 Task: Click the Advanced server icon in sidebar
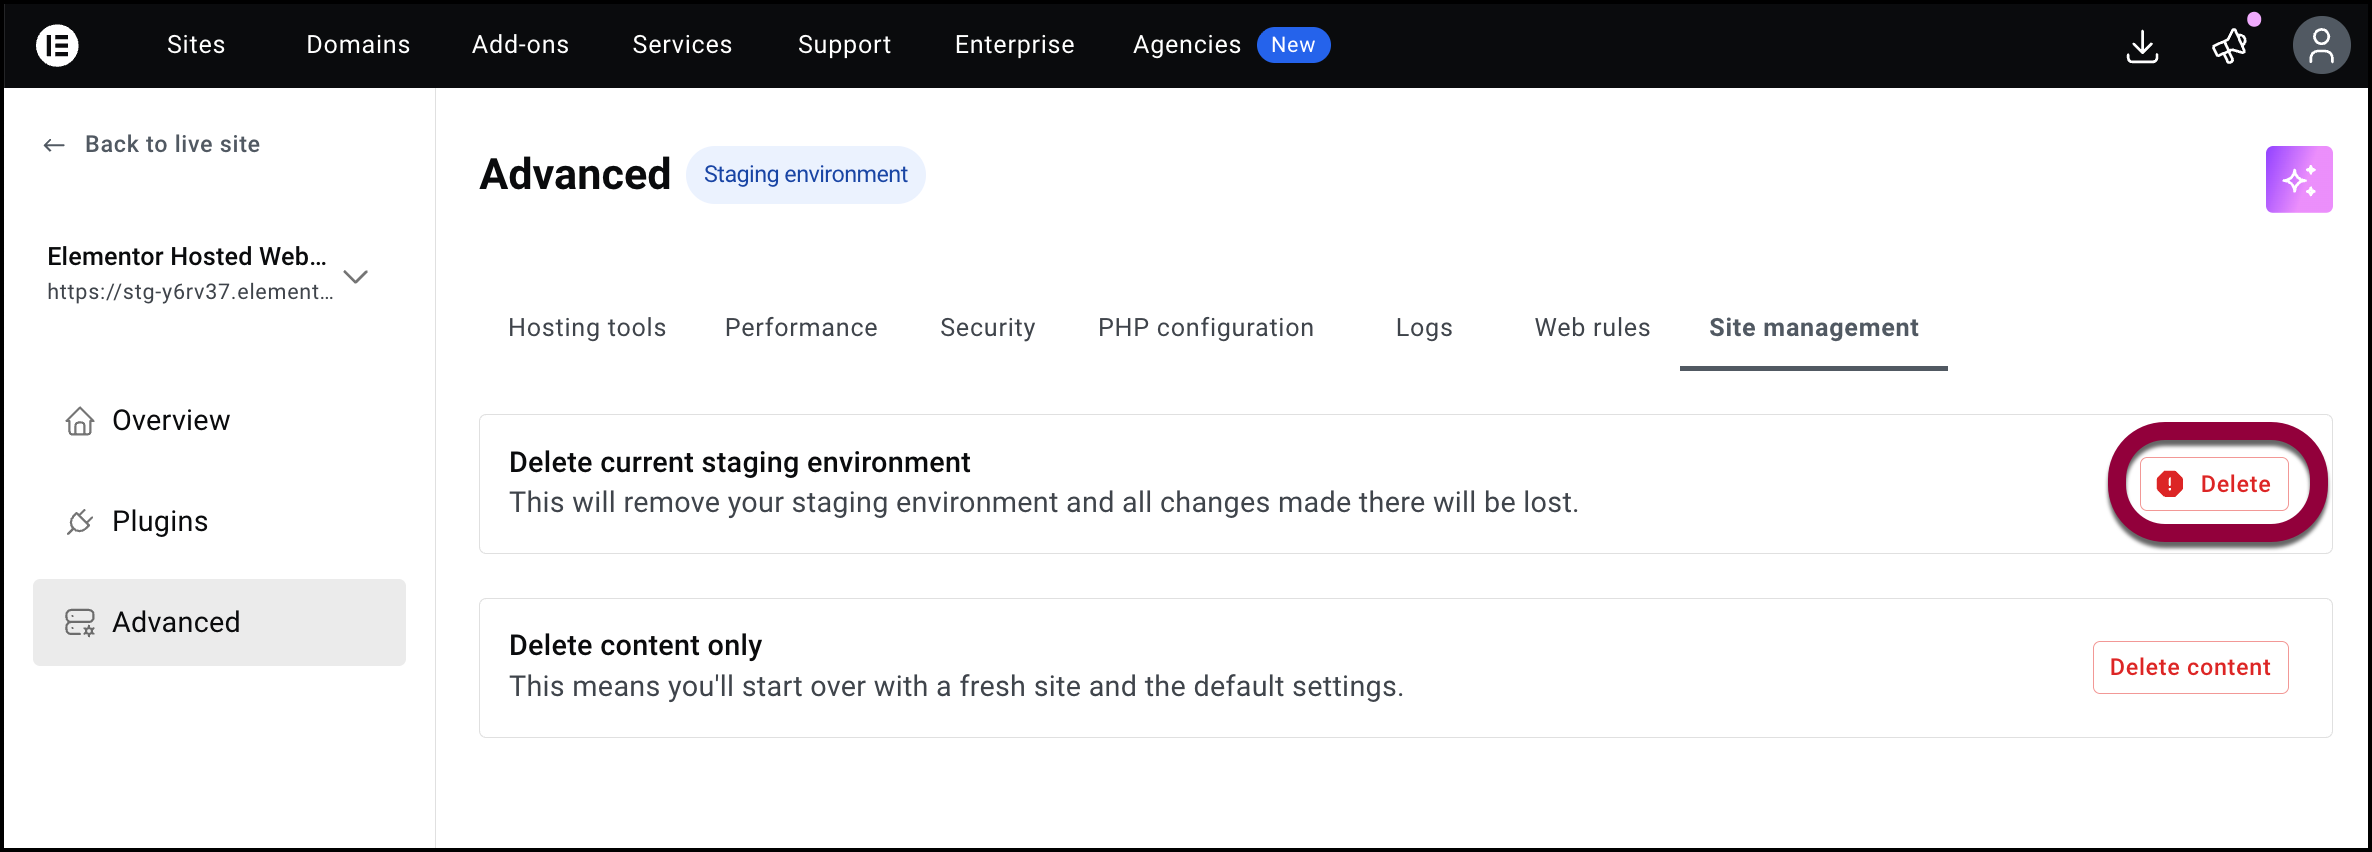coord(80,623)
